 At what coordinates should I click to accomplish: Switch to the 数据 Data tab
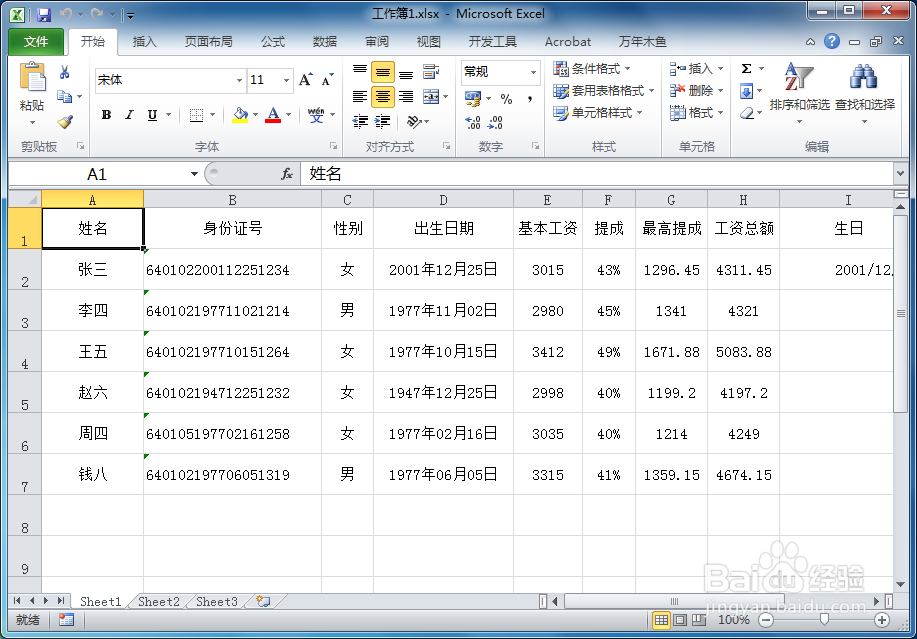[325, 42]
